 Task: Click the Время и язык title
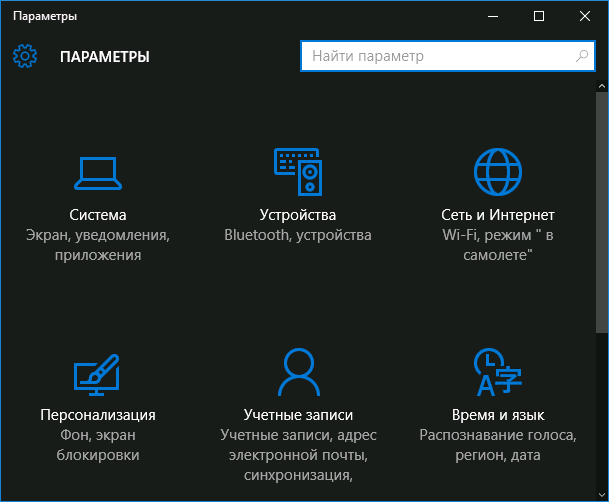[x=498, y=415]
